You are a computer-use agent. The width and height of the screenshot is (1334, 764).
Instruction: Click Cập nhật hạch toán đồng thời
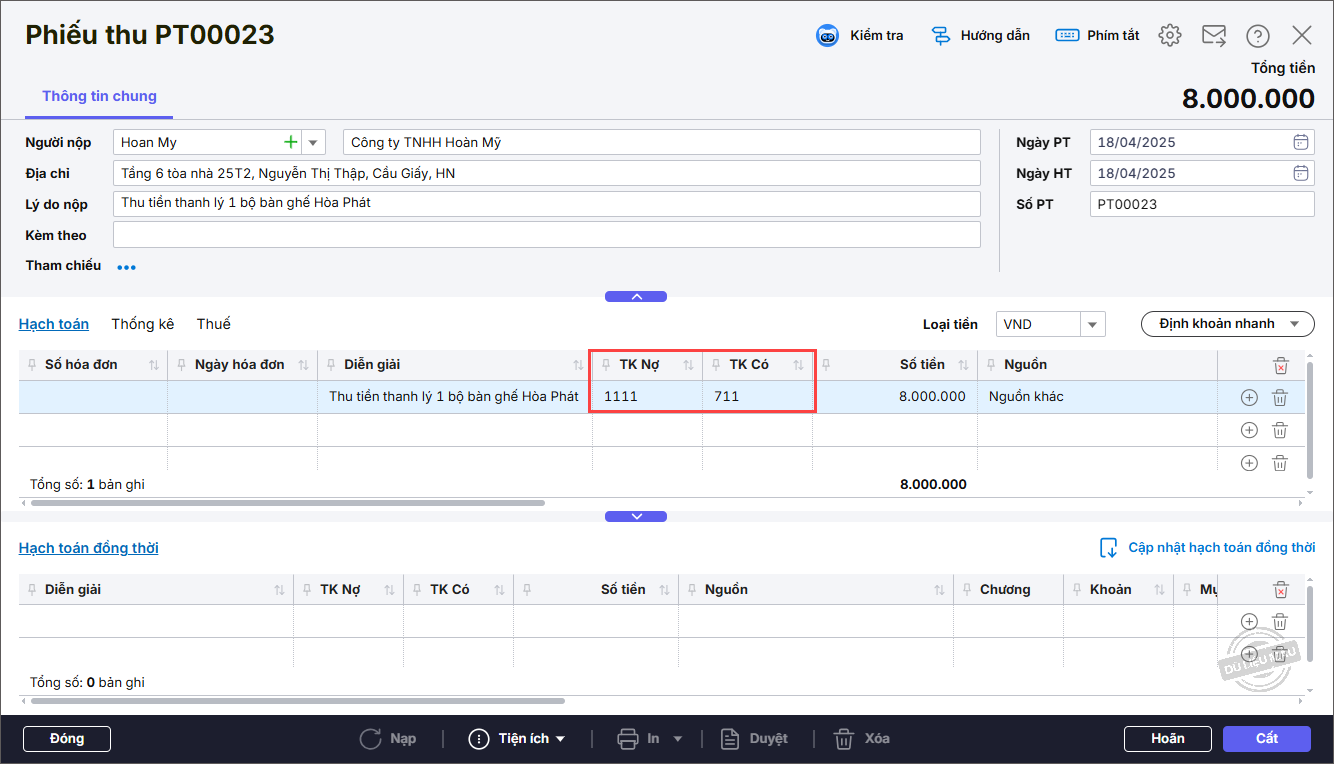click(1207, 548)
